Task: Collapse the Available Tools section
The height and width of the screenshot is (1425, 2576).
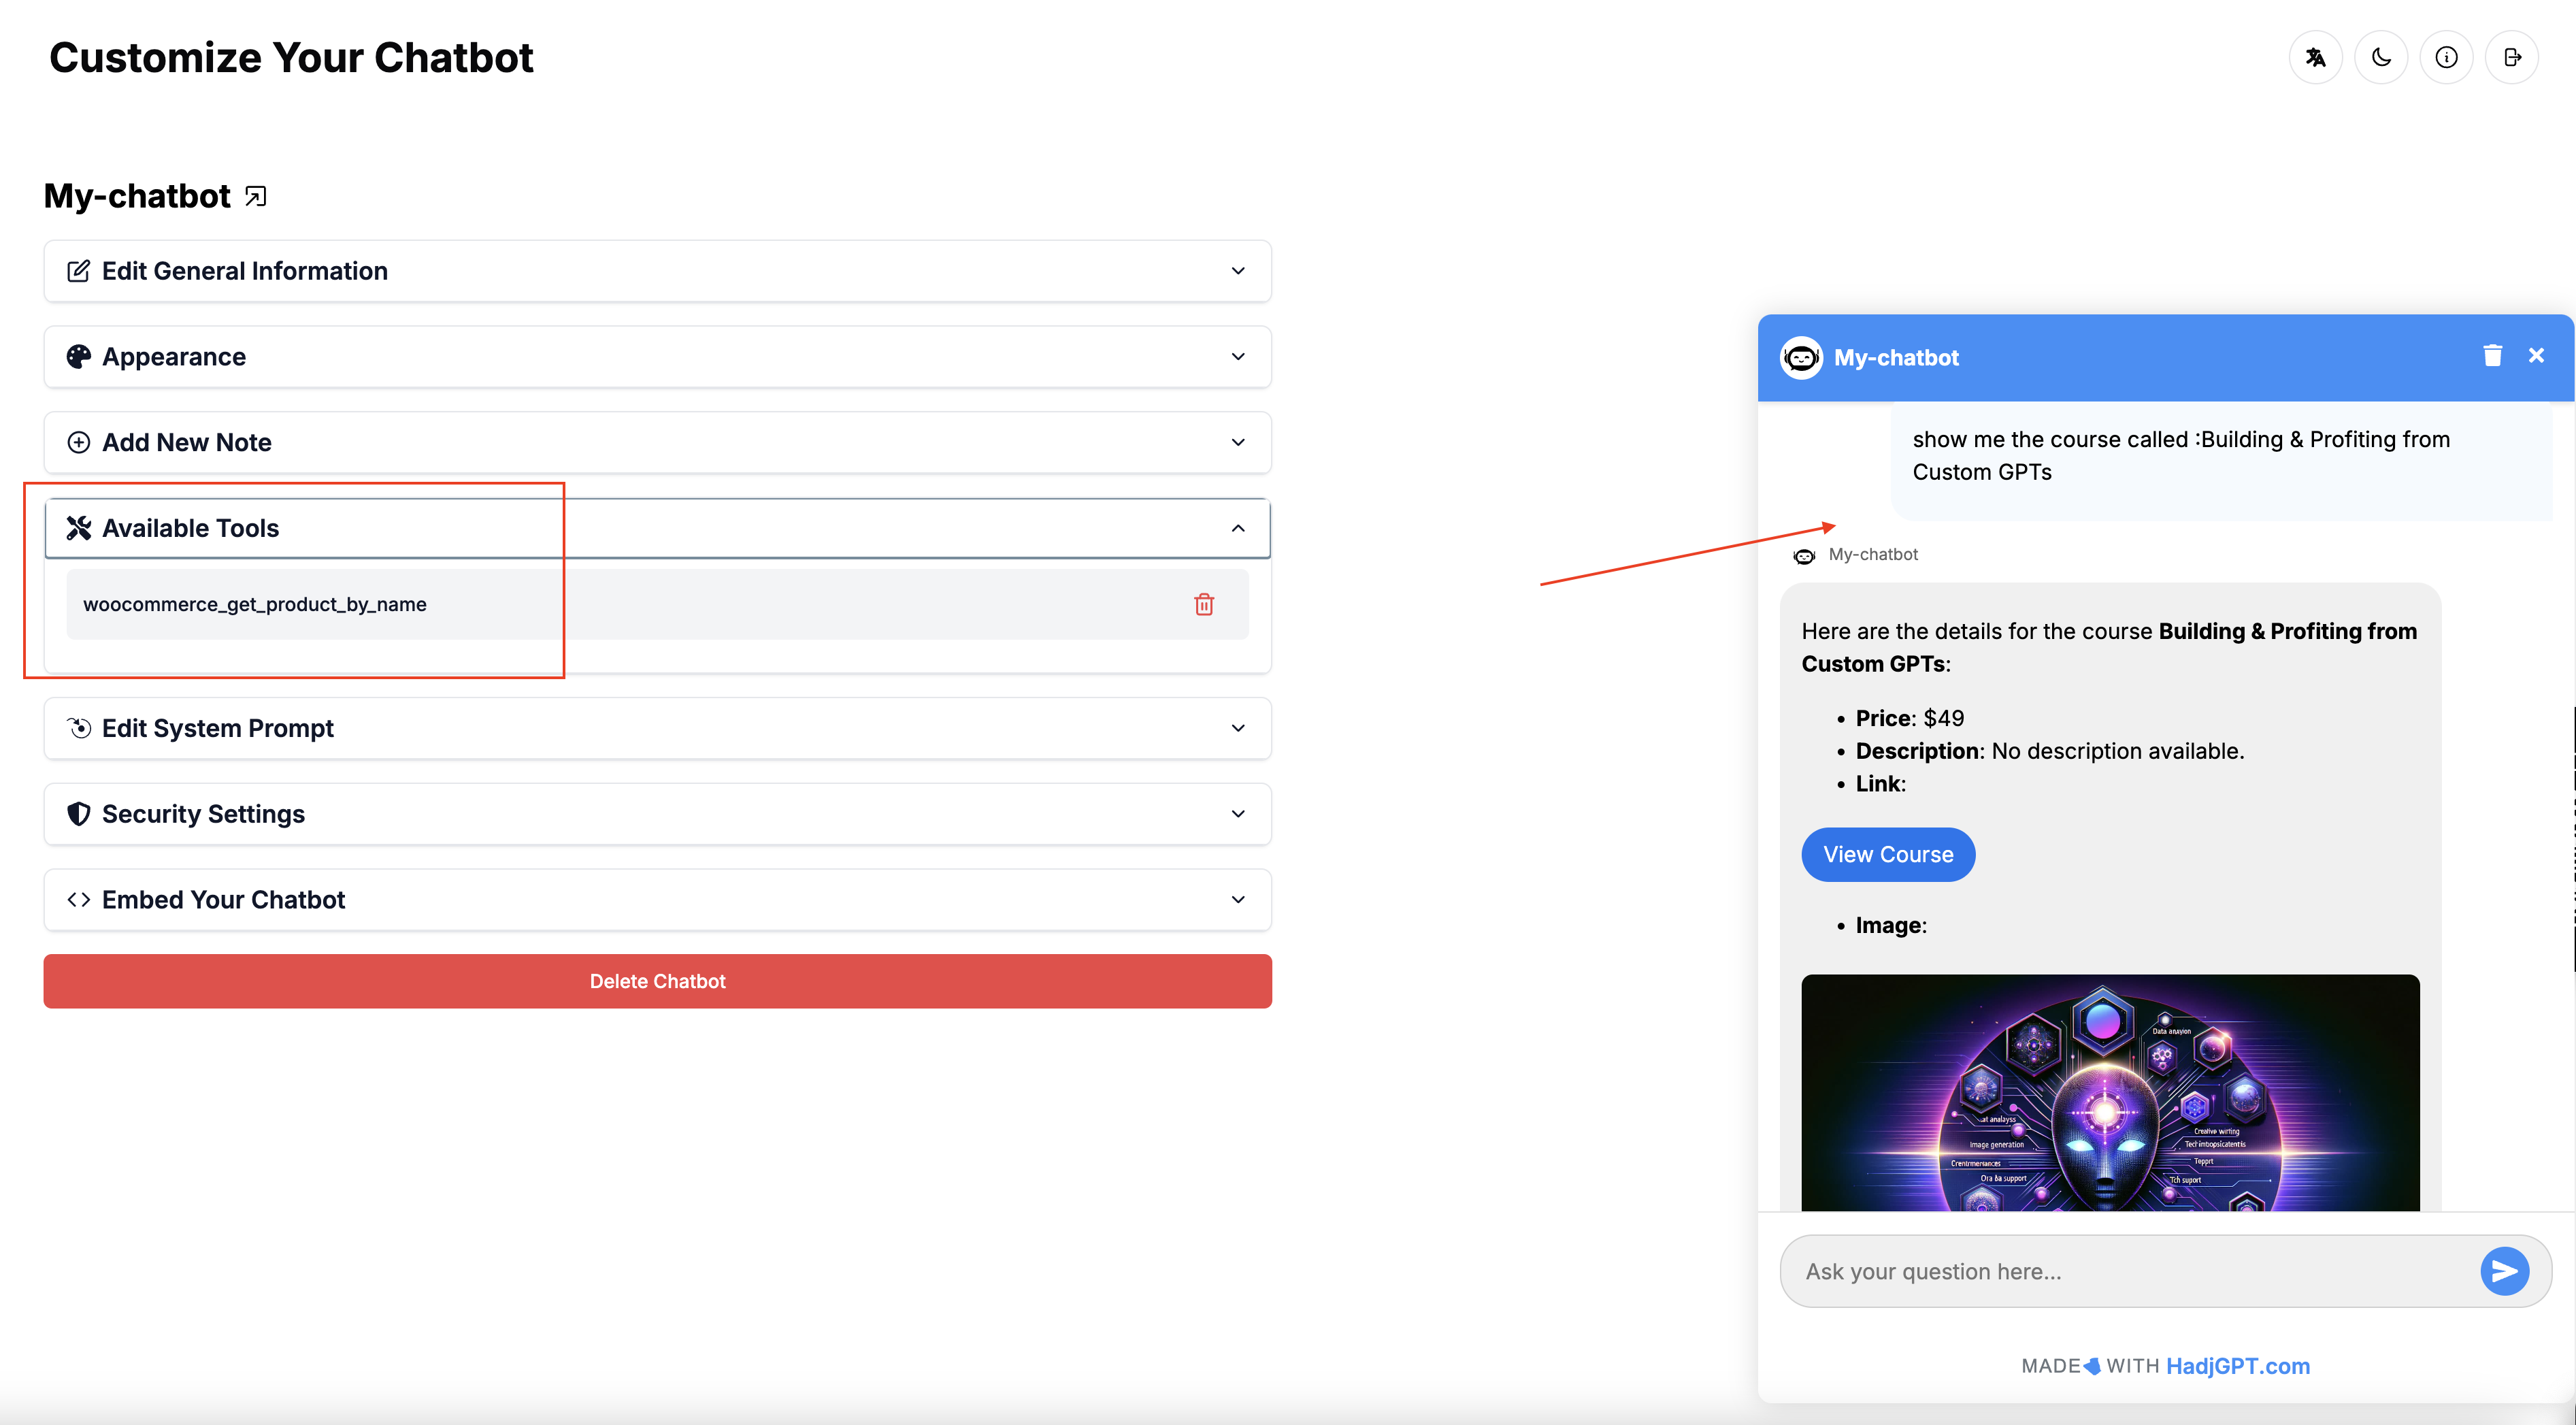Action: 657,528
